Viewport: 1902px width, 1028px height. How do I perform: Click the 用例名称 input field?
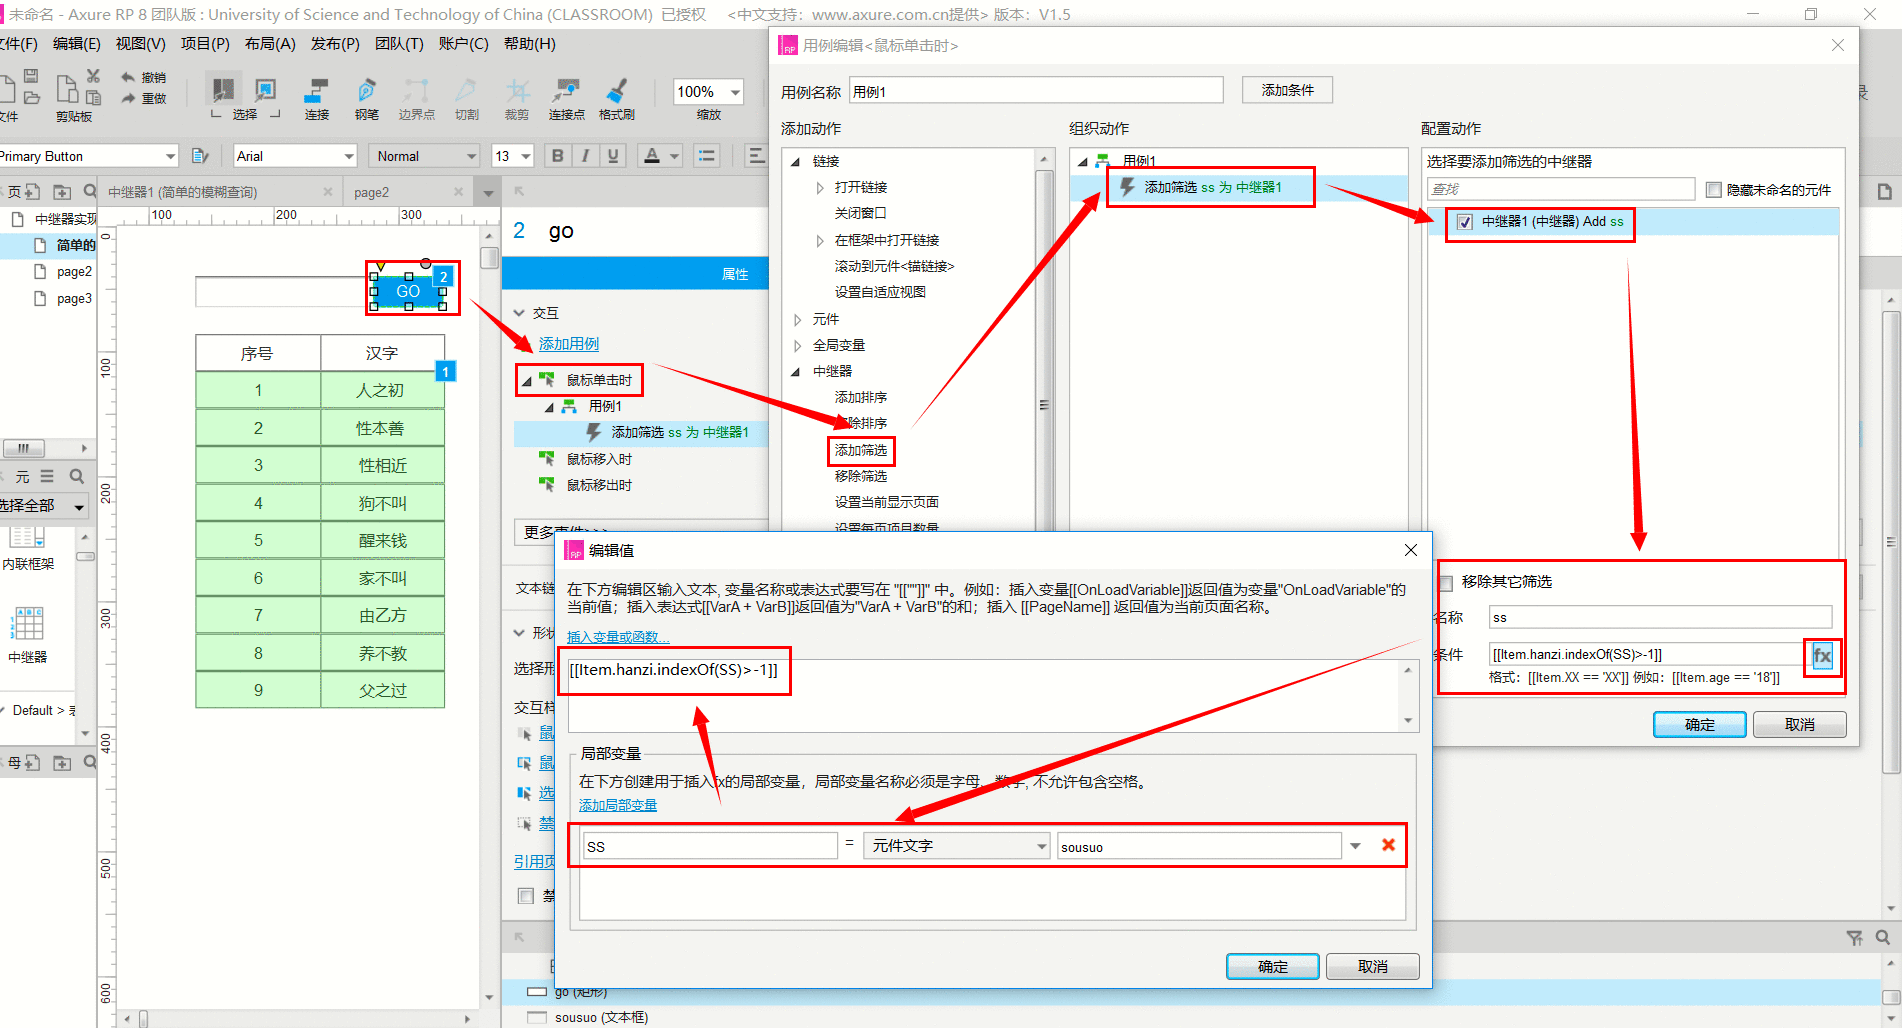pos(1036,91)
